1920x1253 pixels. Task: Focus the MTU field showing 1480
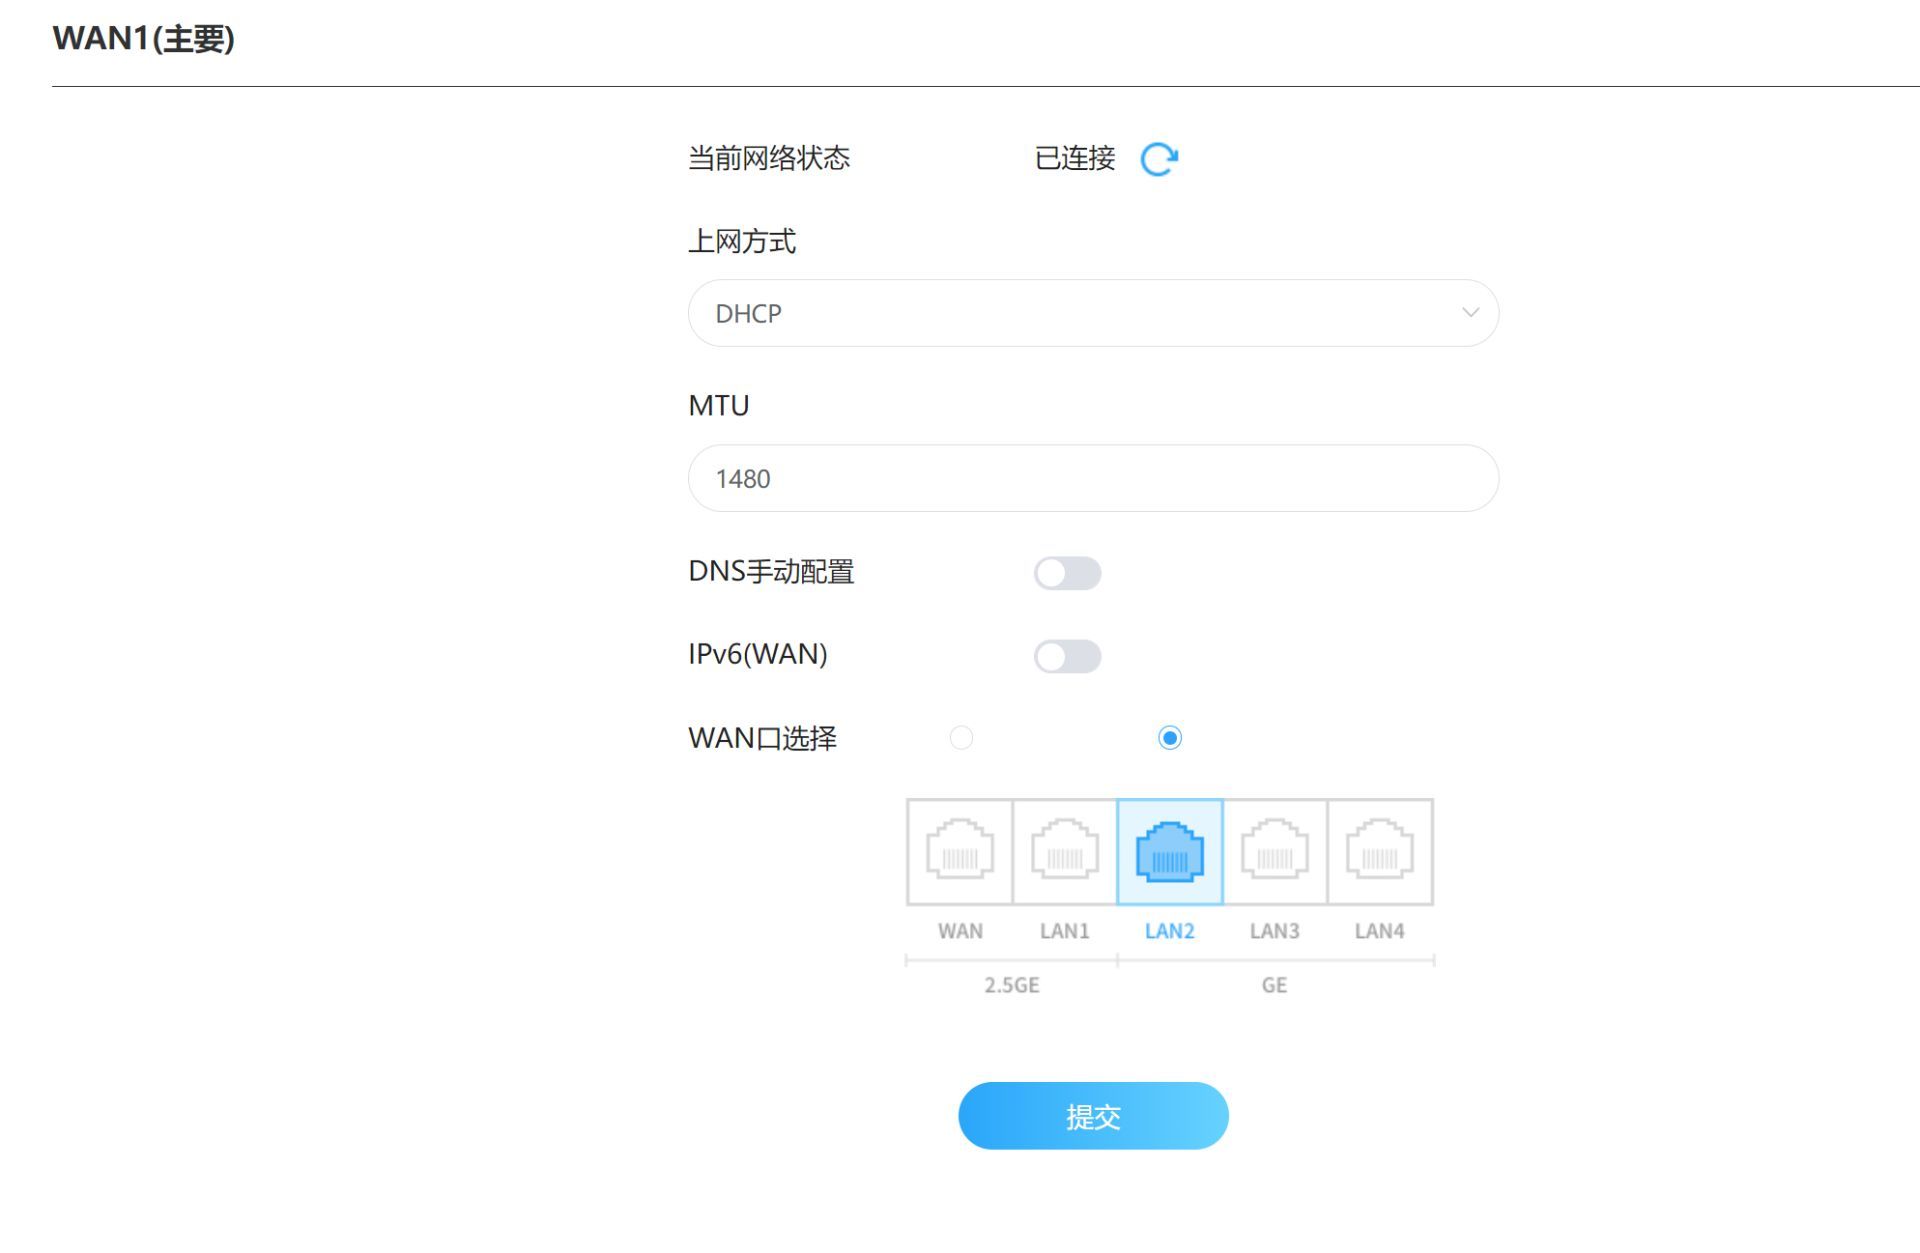click(x=1092, y=478)
